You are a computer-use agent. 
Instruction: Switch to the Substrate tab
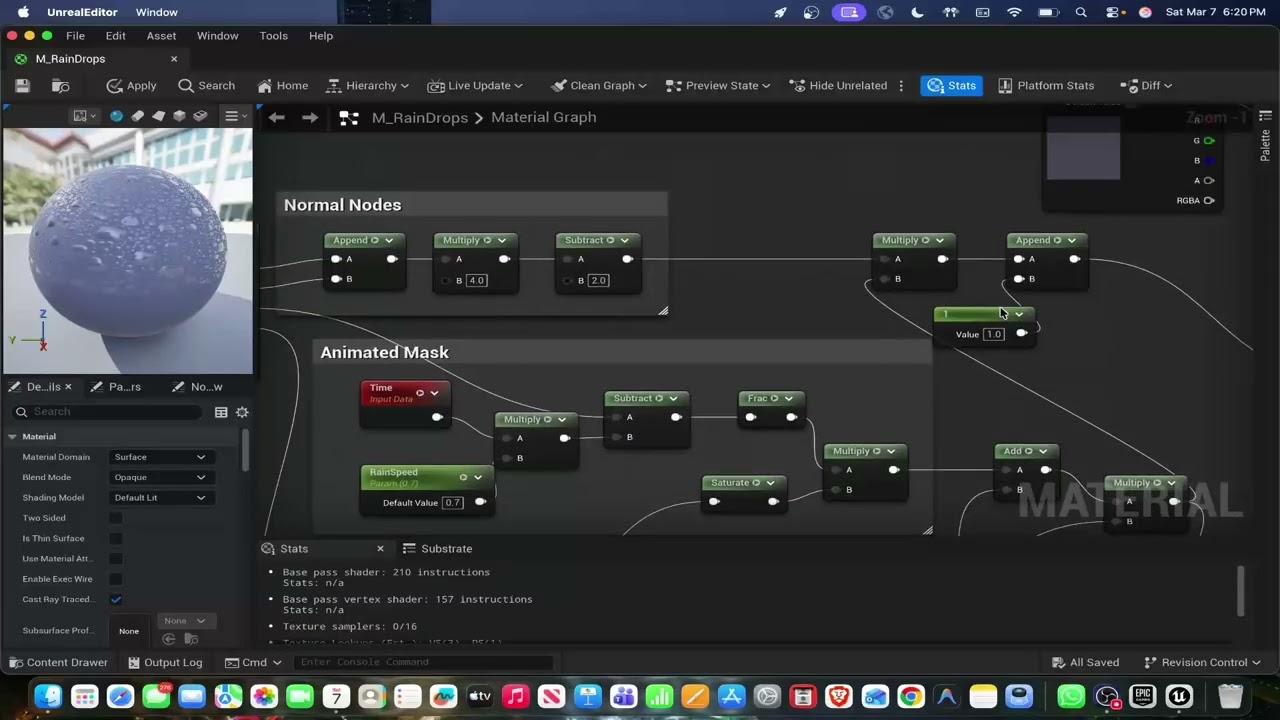tap(437, 549)
